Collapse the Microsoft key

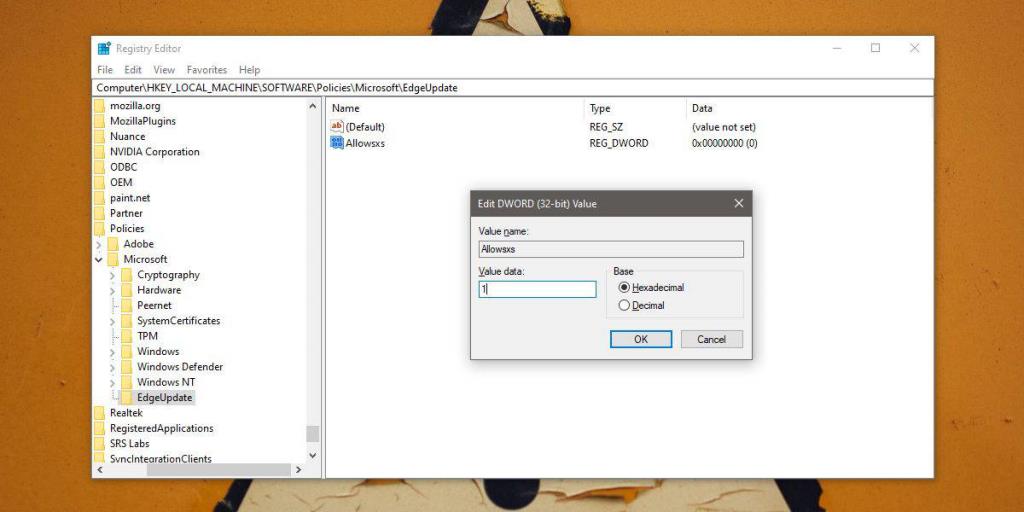pos(99,259)
